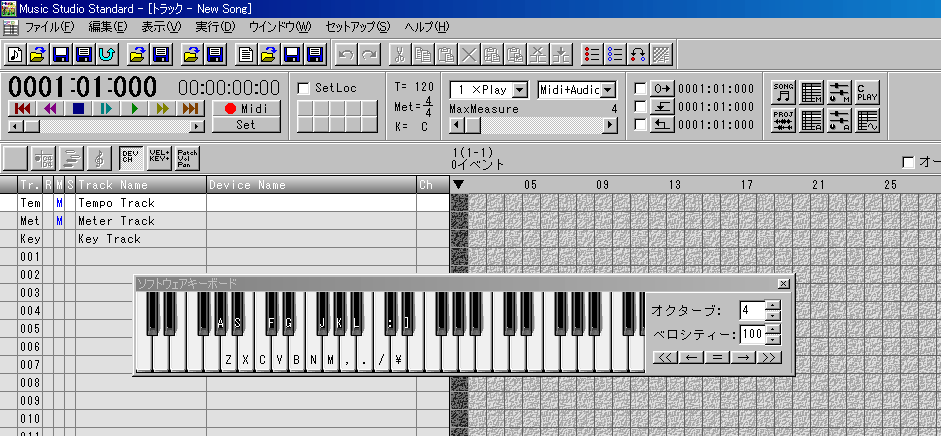Tick the checkbox beside the return arrow button
Image resolution: width=941 pixels, height=436 pixels.
641,125
